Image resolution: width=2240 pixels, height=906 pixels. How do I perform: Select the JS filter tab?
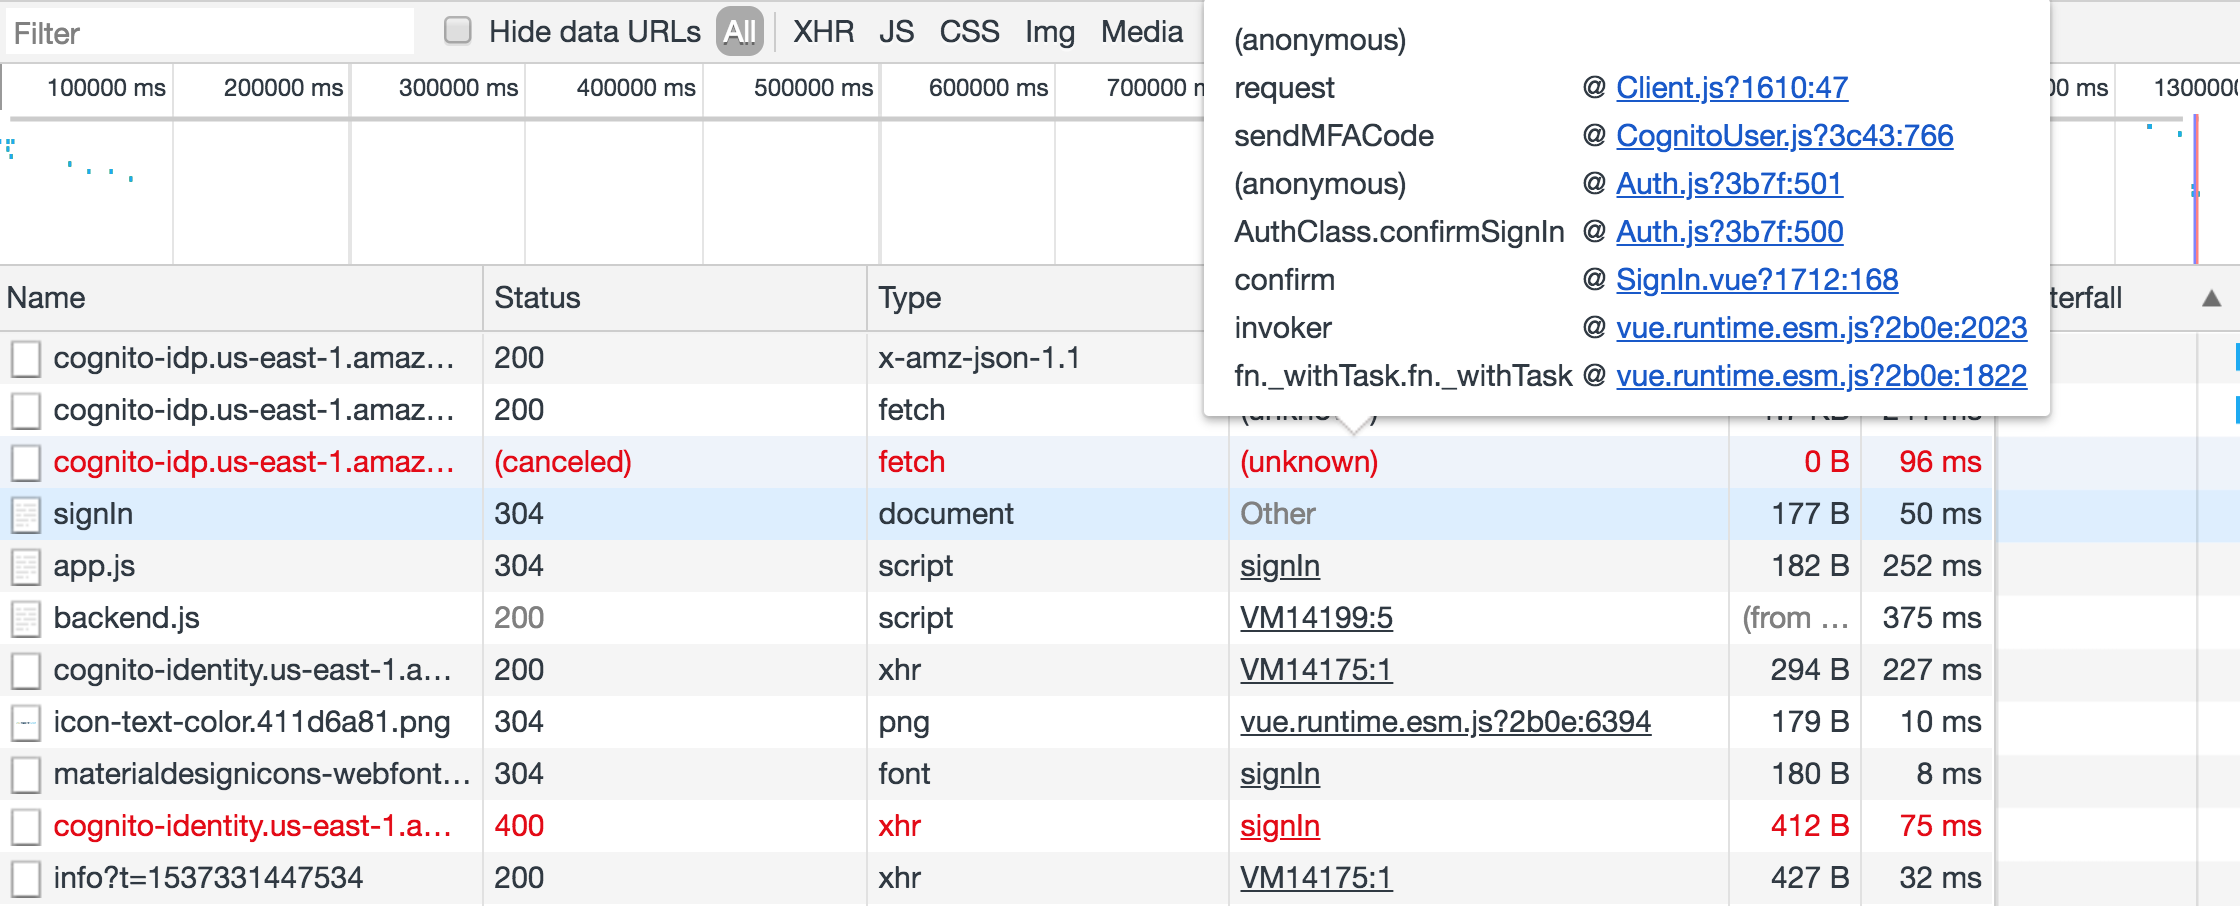point(897,31)
